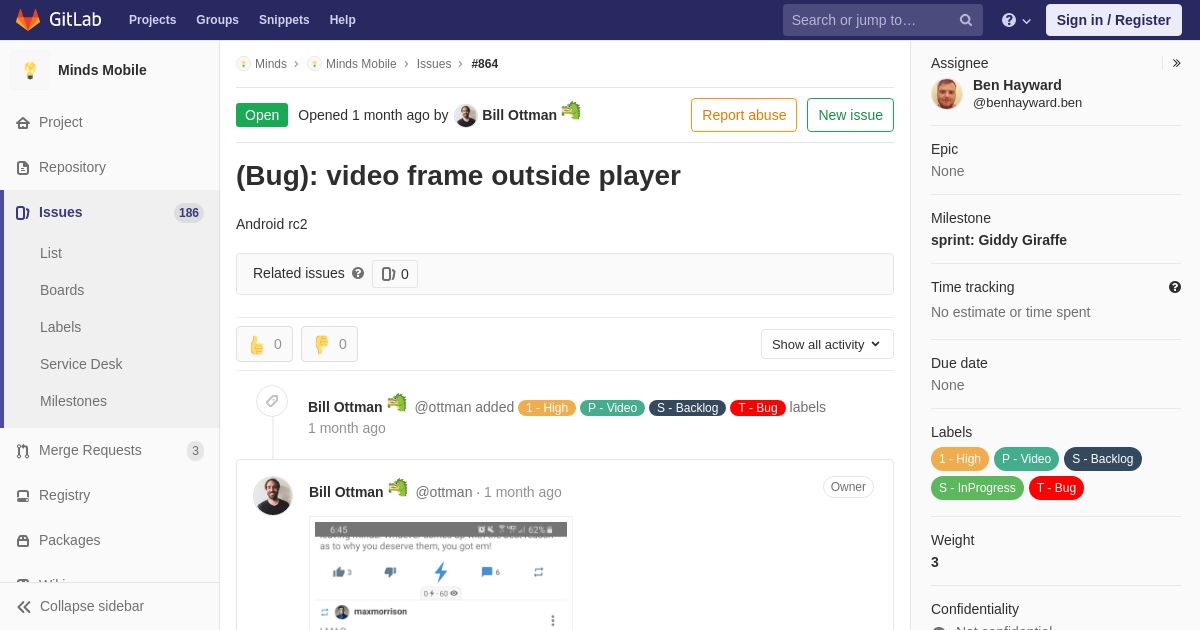Click the T - Bug sidebar label
1200x630 pixels.
[x=1056, y=488]
